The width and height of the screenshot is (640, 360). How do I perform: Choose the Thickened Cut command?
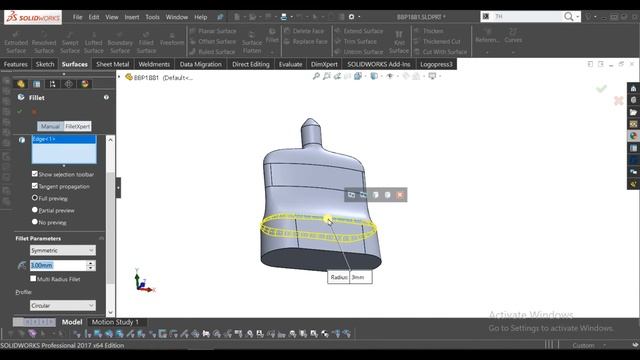(437, 41)
